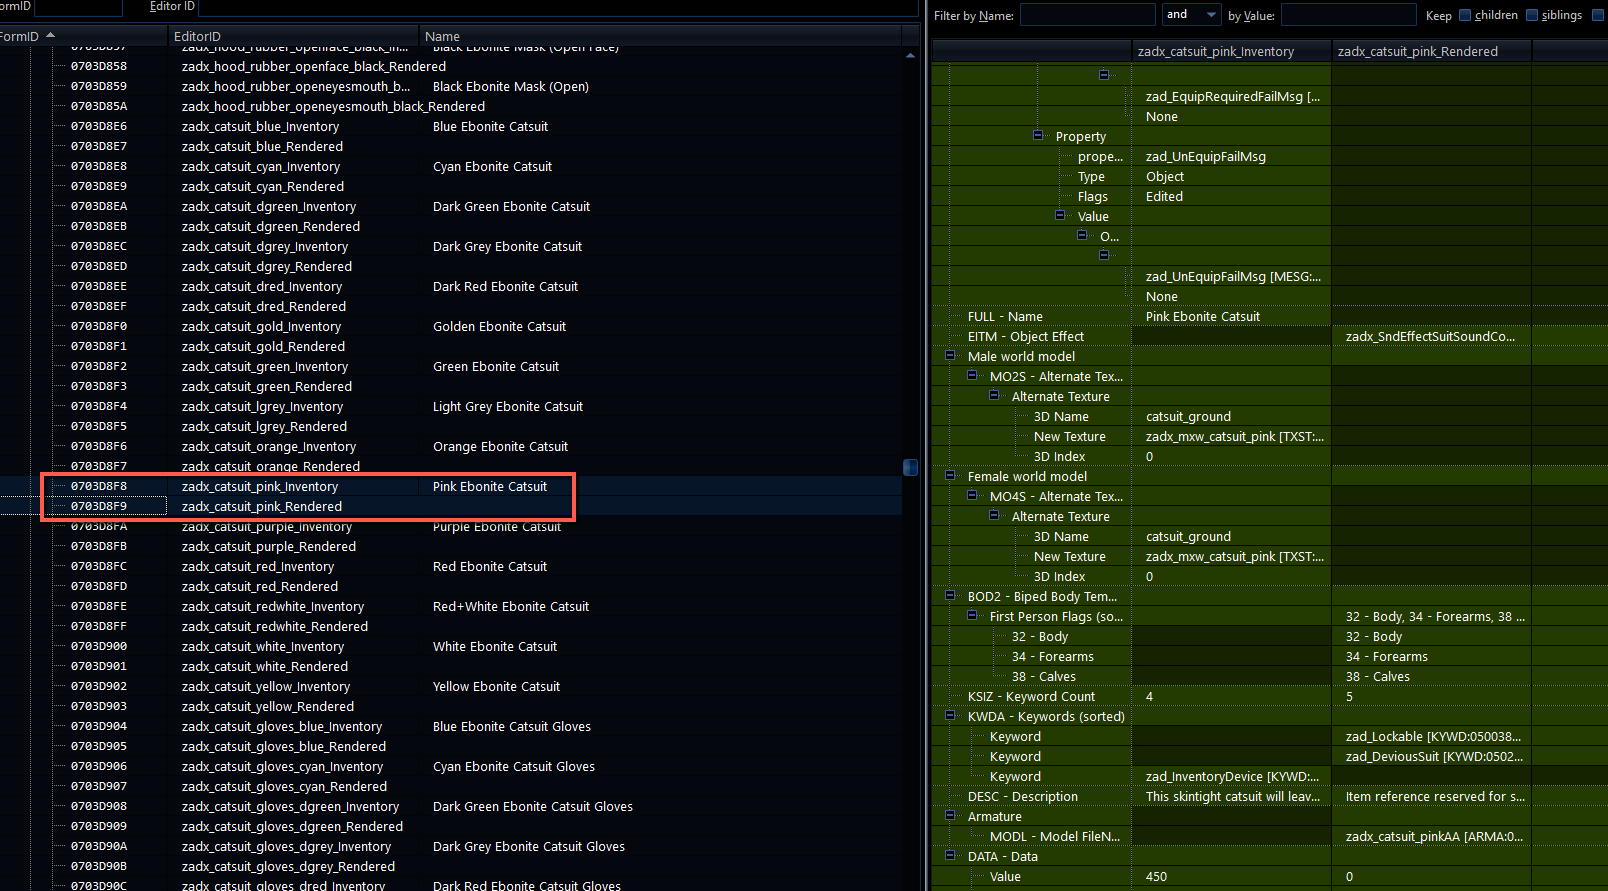Select the Dark Grey Ebonite Catsuit Gloves row
Screen dimensions: 1608x891
pyautogui.click(x=450, y=846)
